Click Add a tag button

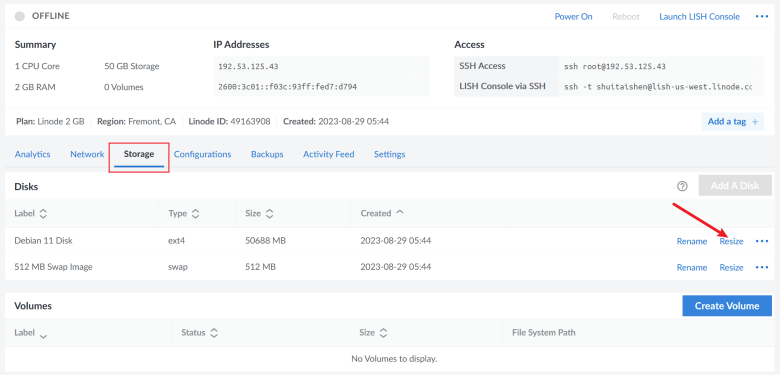pyautogui.click(x=733, y=121)
